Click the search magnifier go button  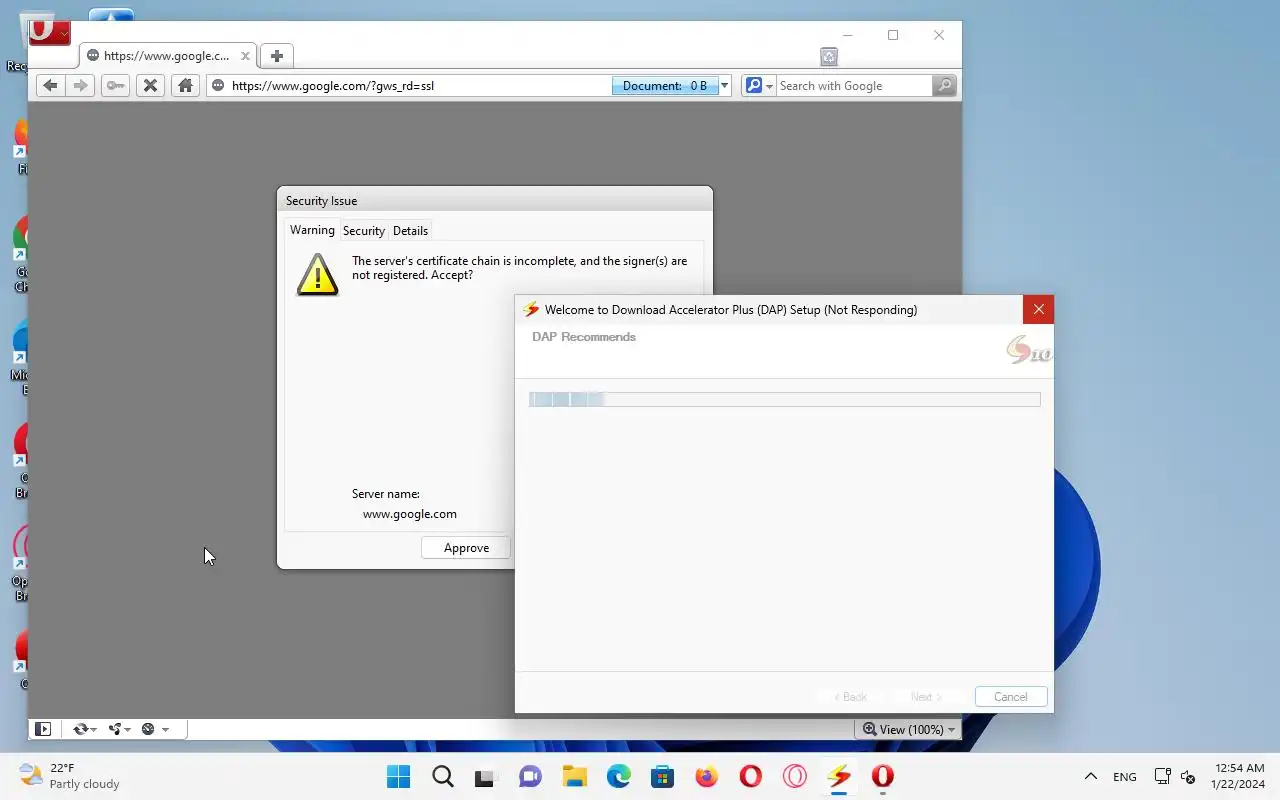(944, 86)
